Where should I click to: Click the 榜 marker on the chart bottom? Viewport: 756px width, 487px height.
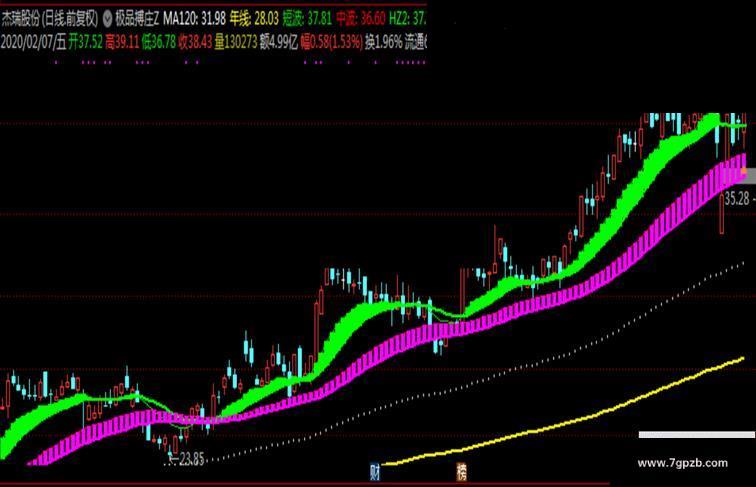point(461,472)
